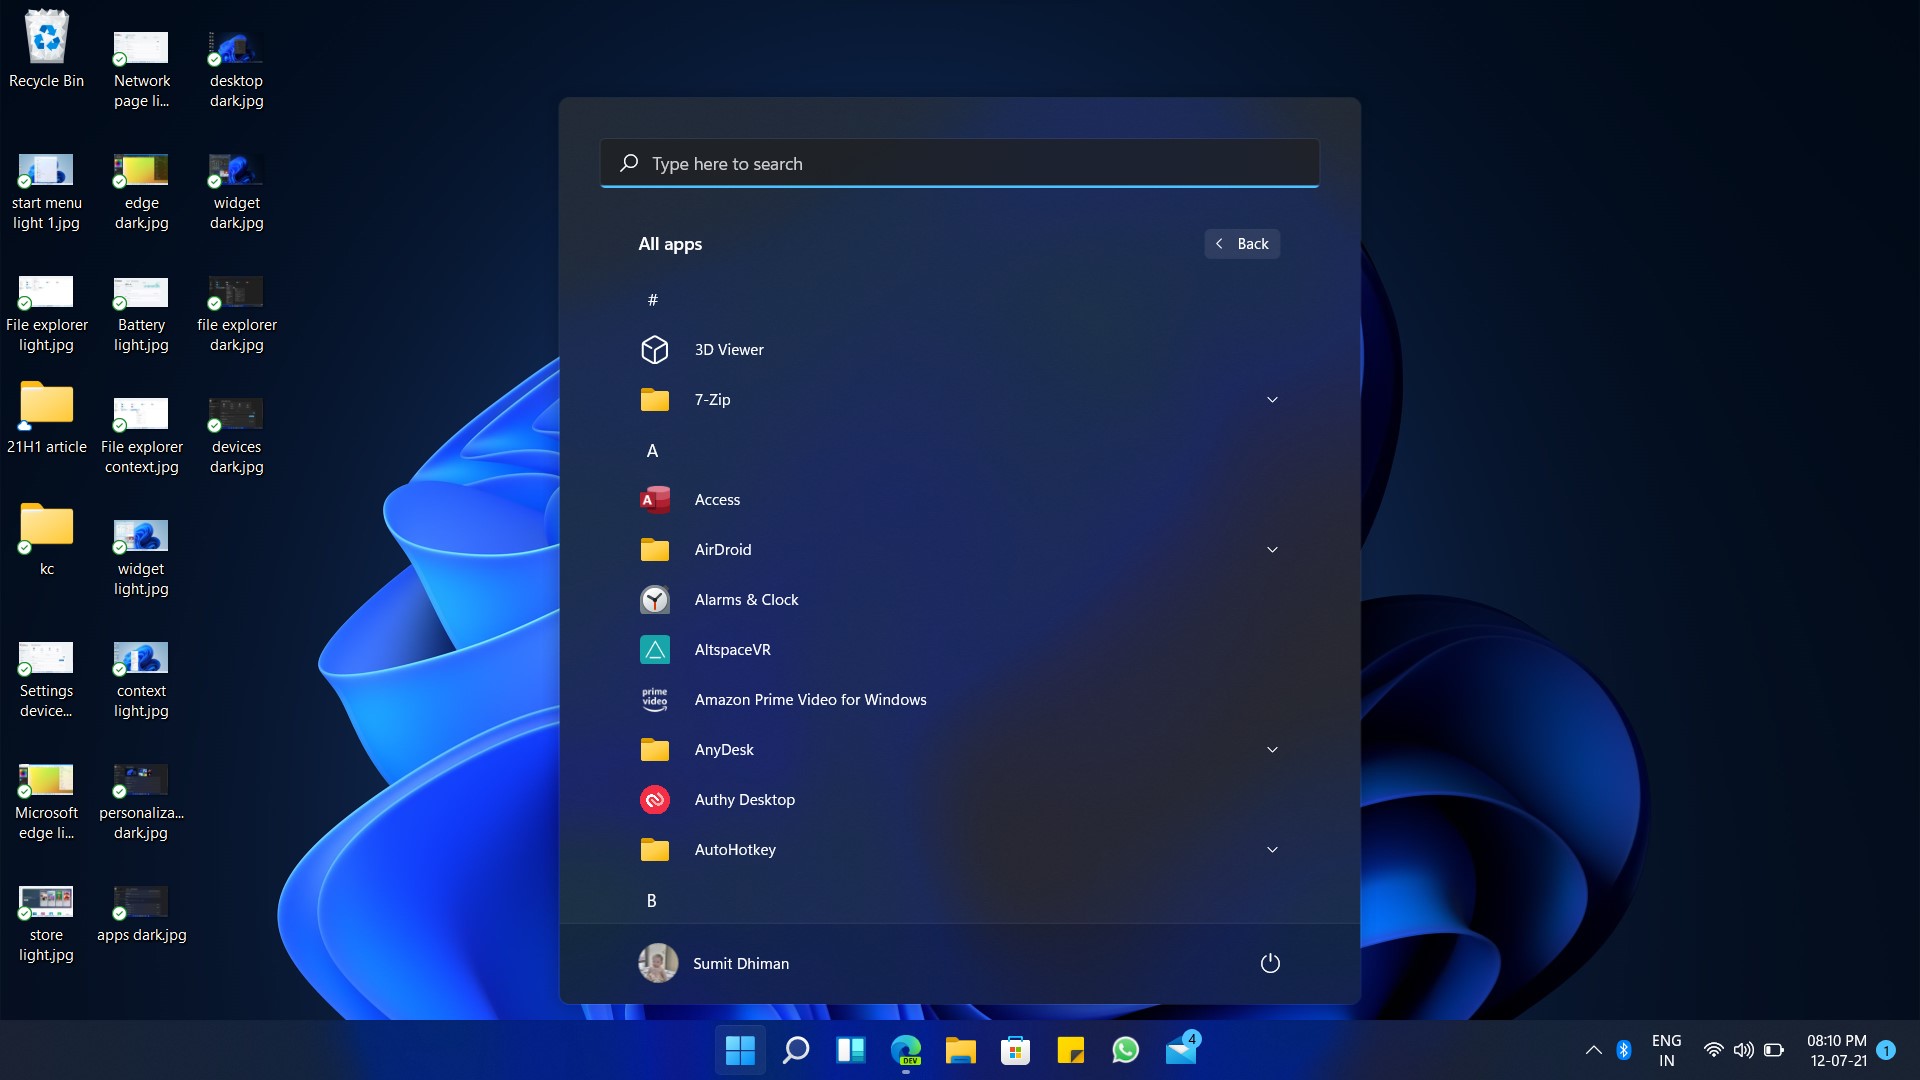The image size is (1920, 1080).
Task: Open Mail app in taskbar
Action: pyautogui.click(x=1181, y=1050)
